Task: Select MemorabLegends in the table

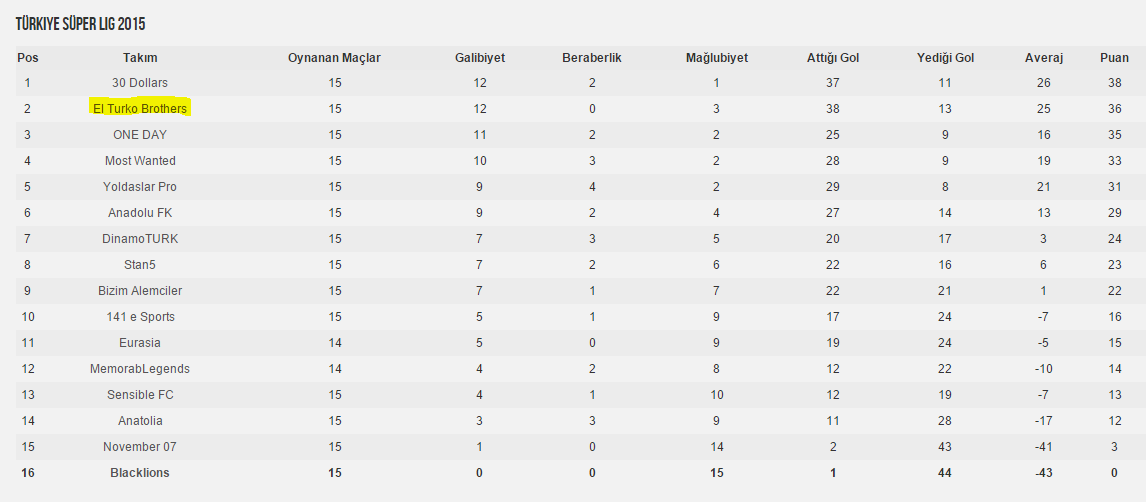Action: [x=140, y=369]
